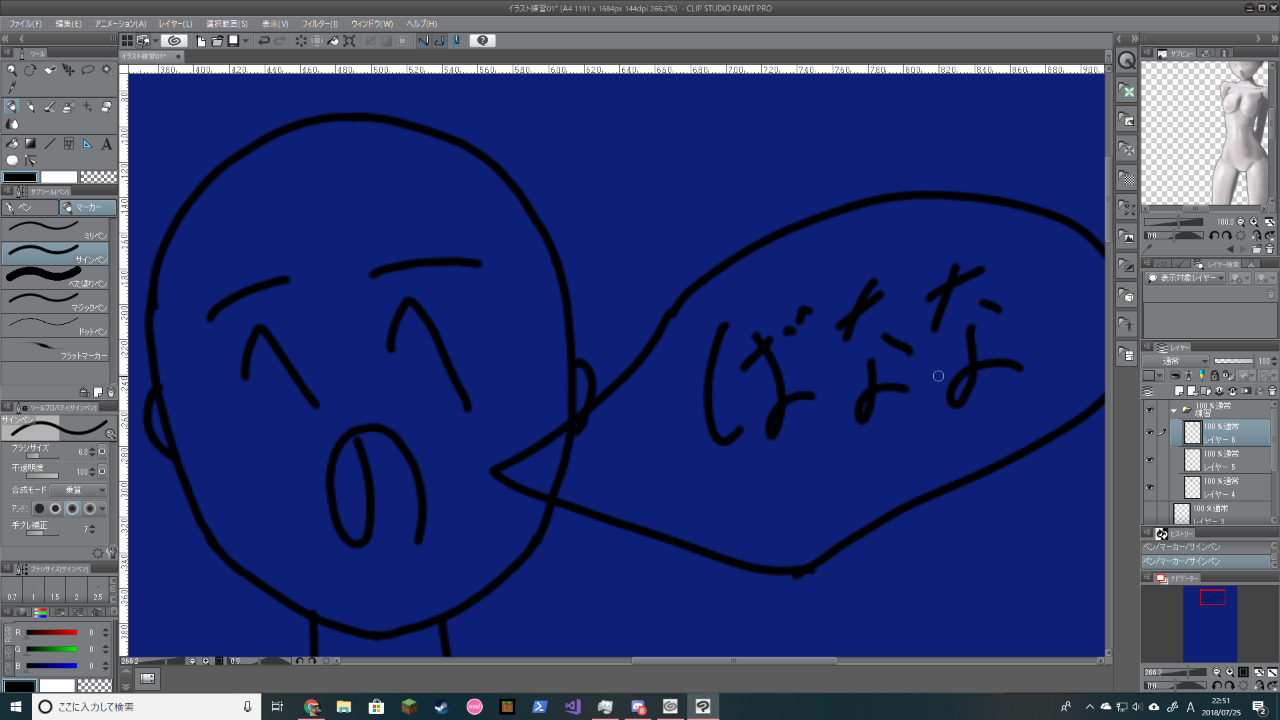This screenshot has height=720, width=1280.
Task: Switch to the マーカー sub tool tab
Action: 82,208
